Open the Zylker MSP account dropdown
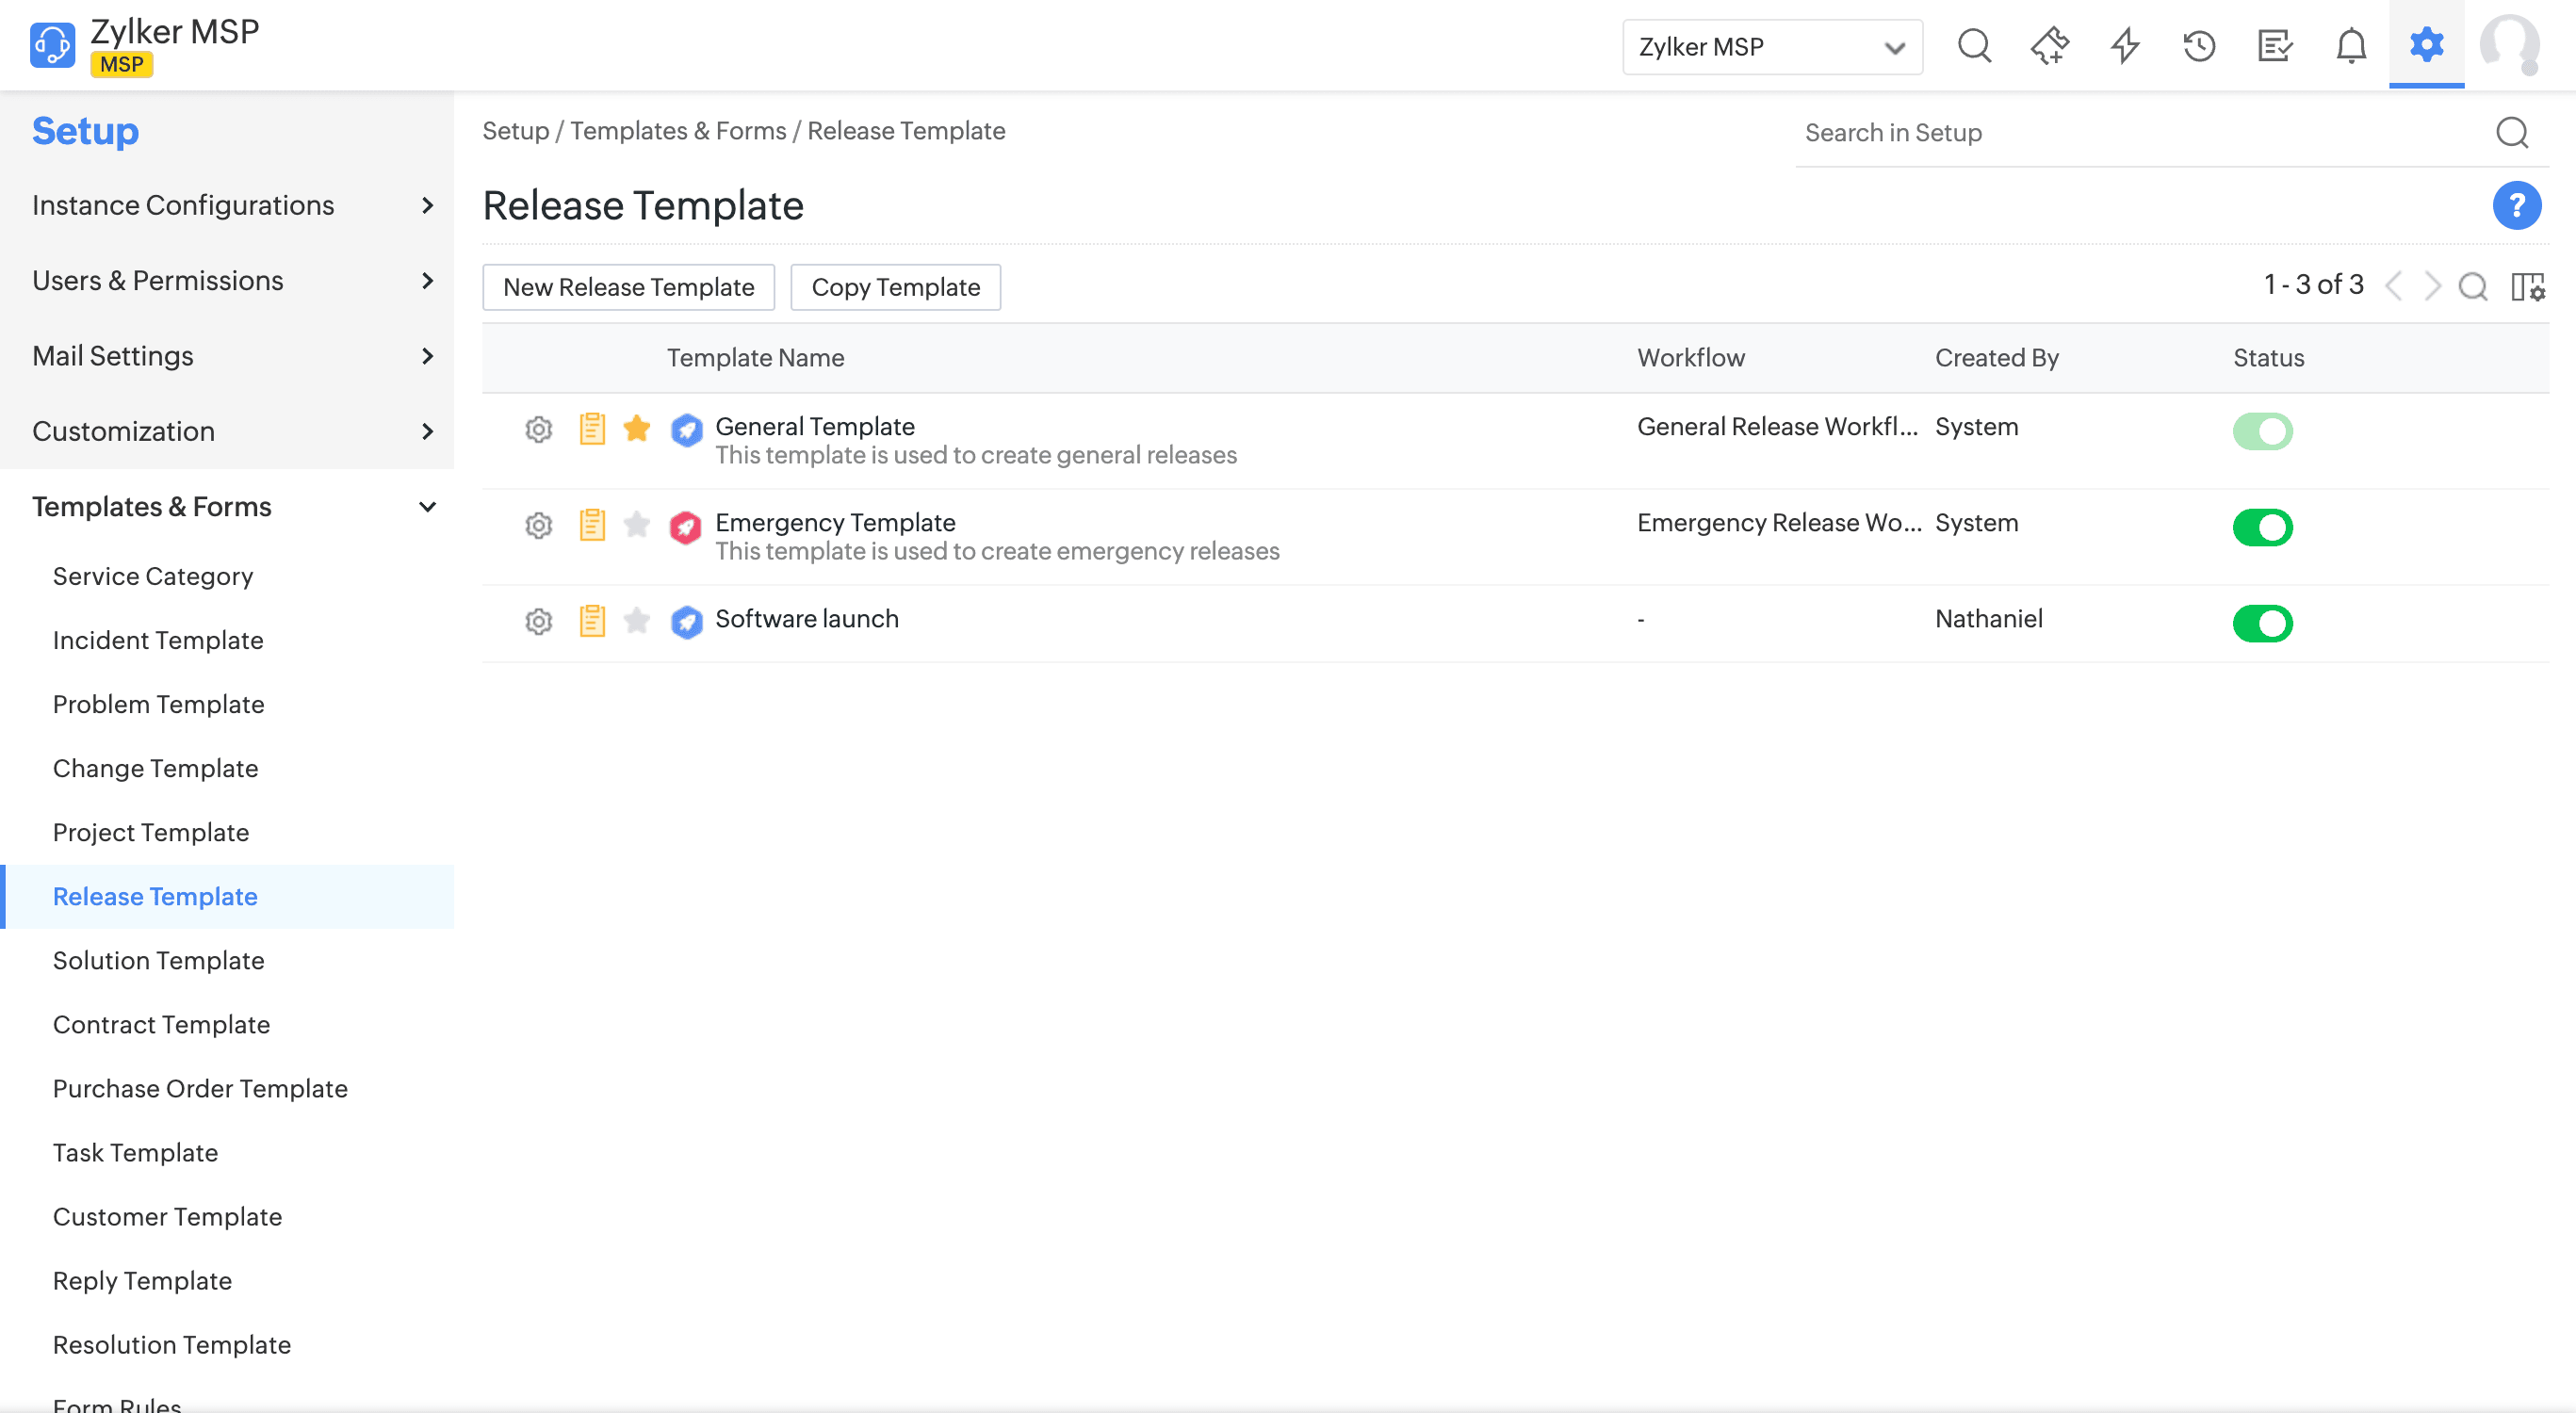Image resolution: width=2576 pixels, height=1413 pixels. (x=1771, y=47)
